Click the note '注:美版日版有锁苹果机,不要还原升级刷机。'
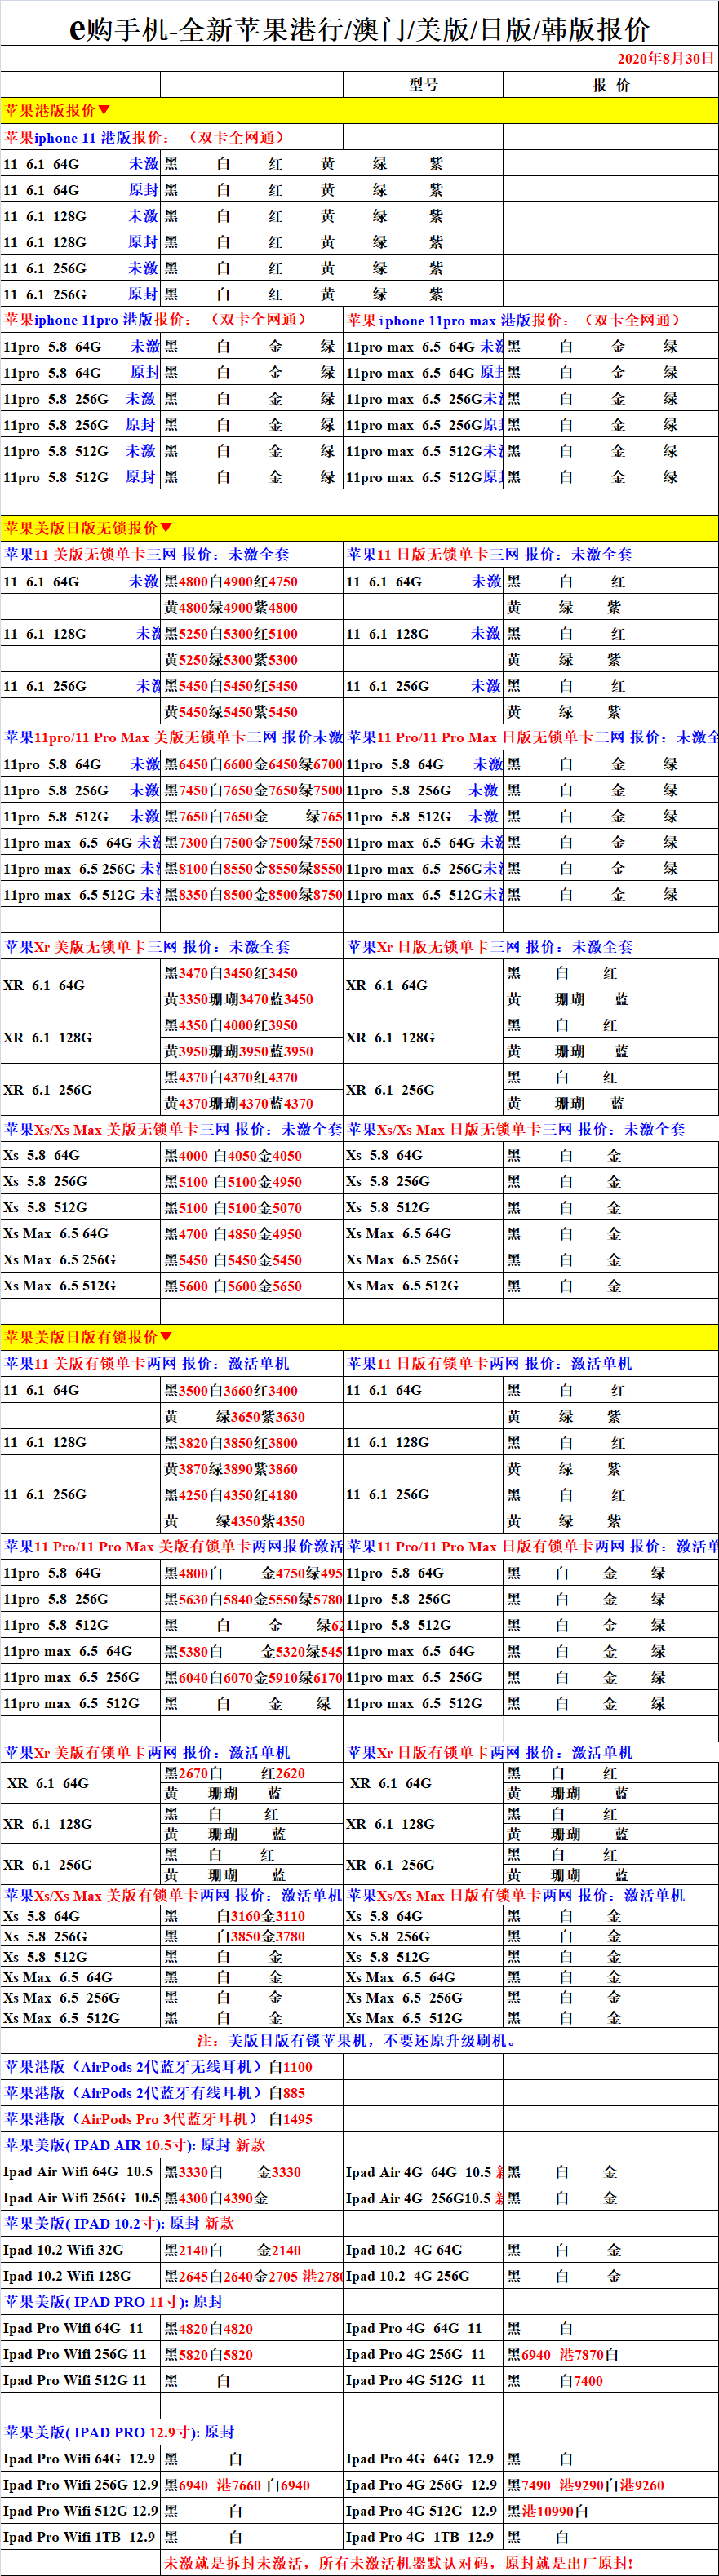This screenshot has width=719, height=2576. click(x=359, y=2040)
